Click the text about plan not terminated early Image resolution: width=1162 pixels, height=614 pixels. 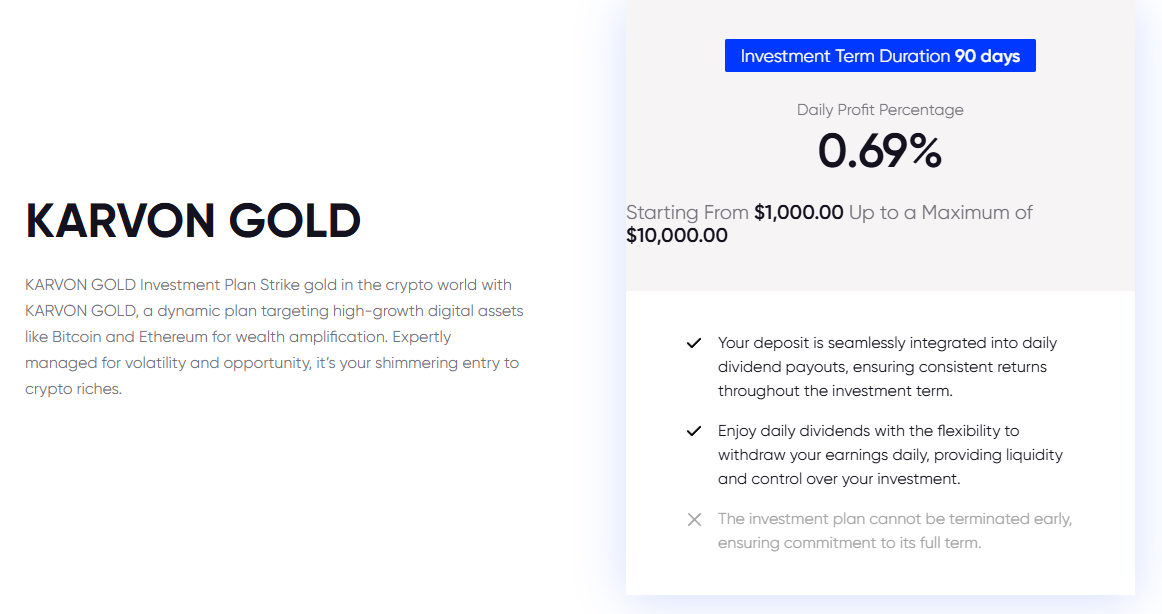pyautogui.click(x=894, y=530)
